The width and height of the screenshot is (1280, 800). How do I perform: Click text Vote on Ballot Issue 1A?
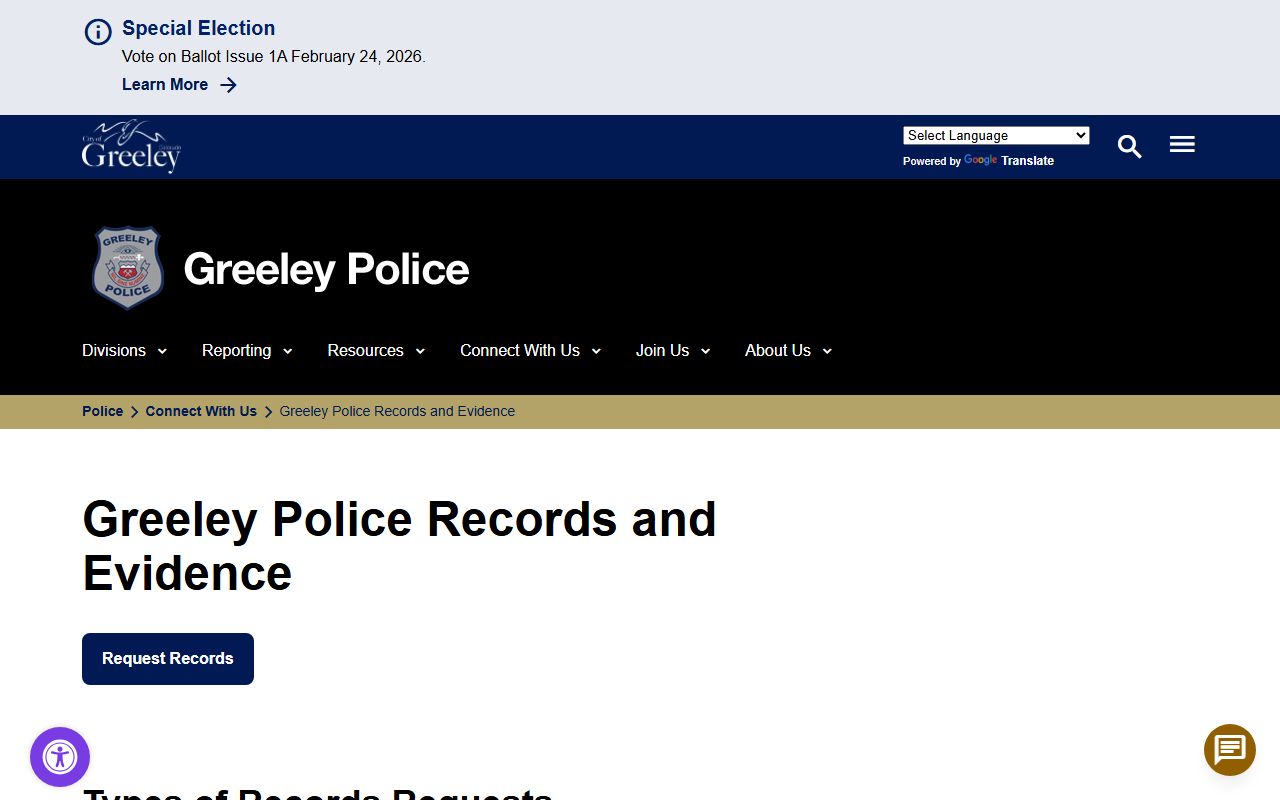pyautogui.click(x=204, y=57)
